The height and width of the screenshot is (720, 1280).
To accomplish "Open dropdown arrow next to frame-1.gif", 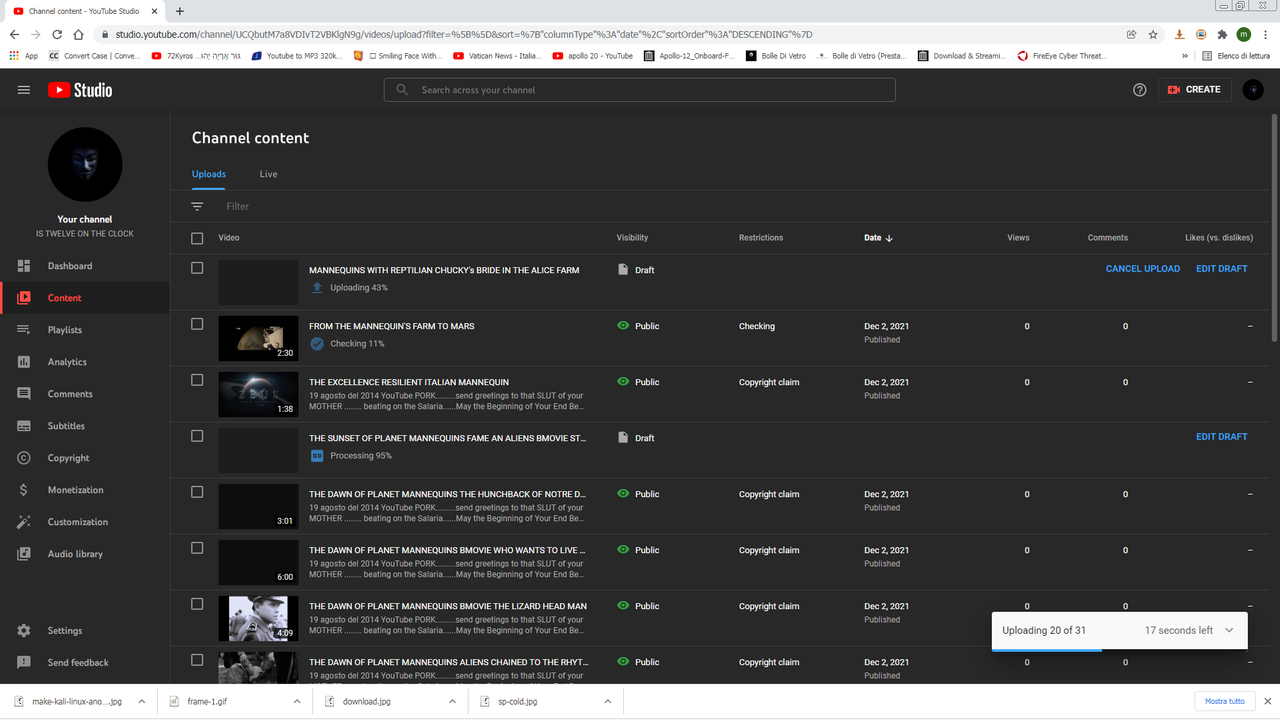I will click(x=297, y=701).
